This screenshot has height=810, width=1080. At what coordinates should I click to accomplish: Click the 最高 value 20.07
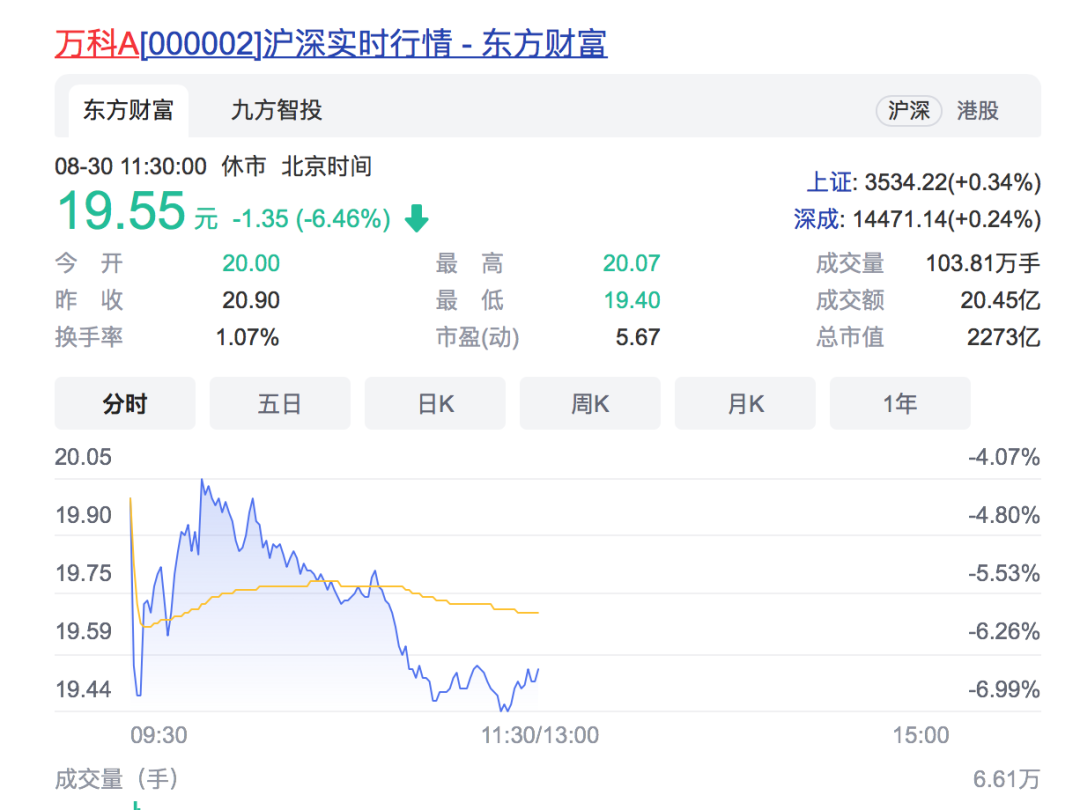click(x=632, y=263)
